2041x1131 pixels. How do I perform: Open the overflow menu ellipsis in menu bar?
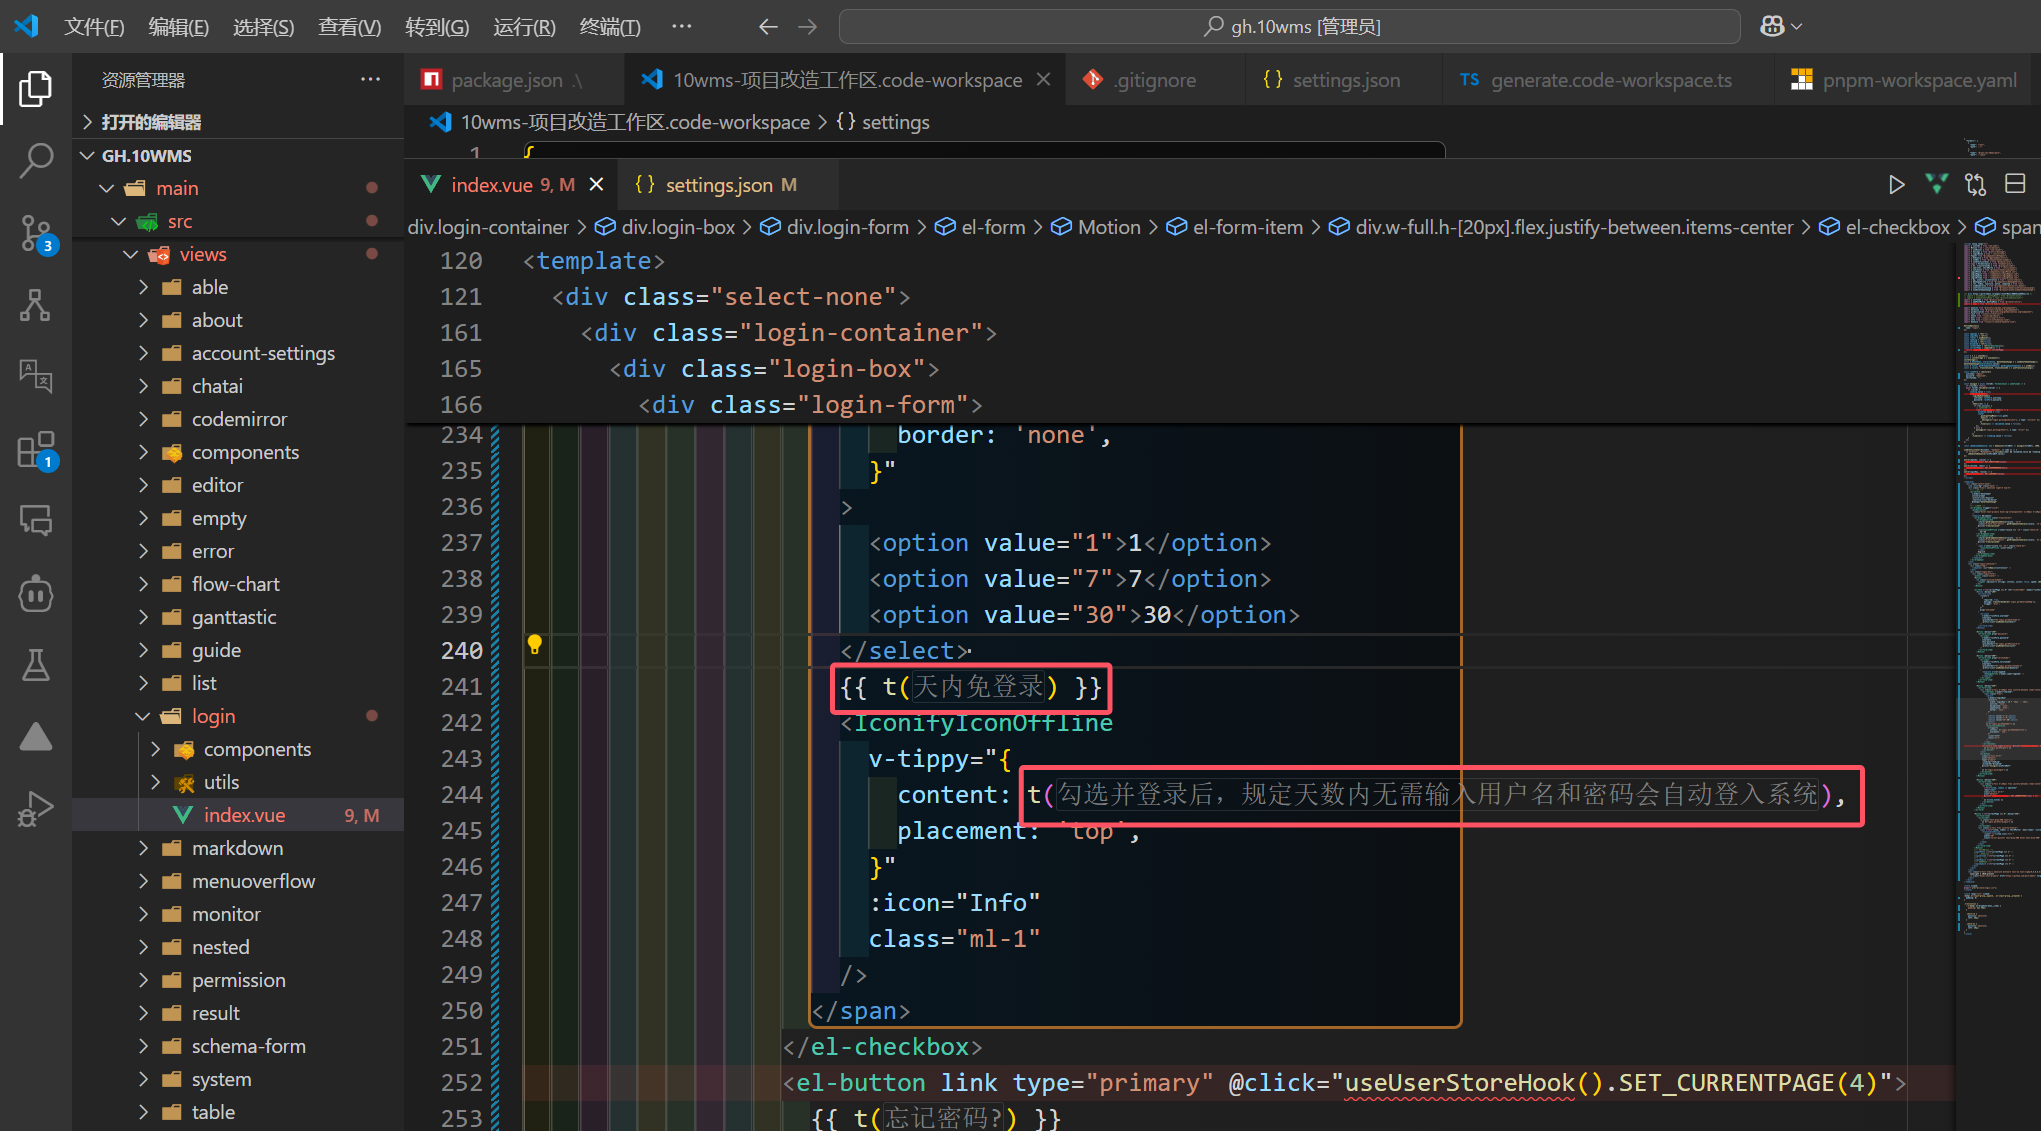point(682,27)
